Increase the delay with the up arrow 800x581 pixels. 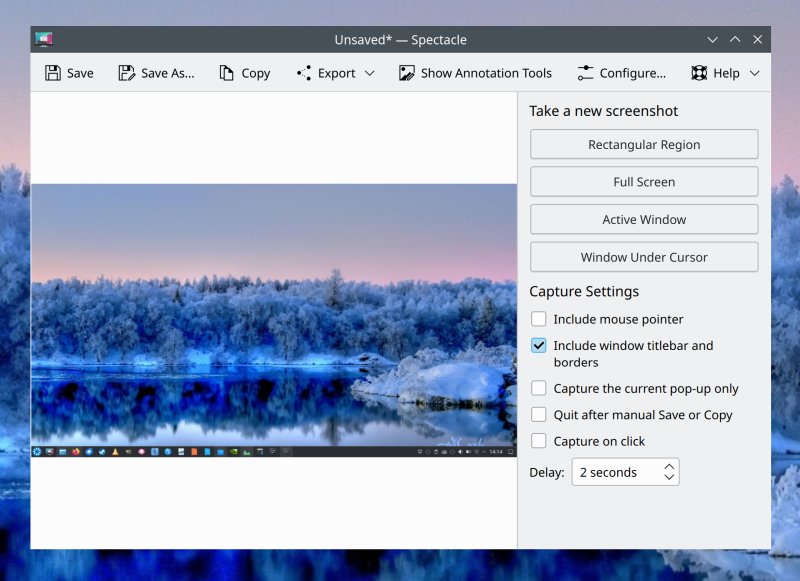pos(669,466)
